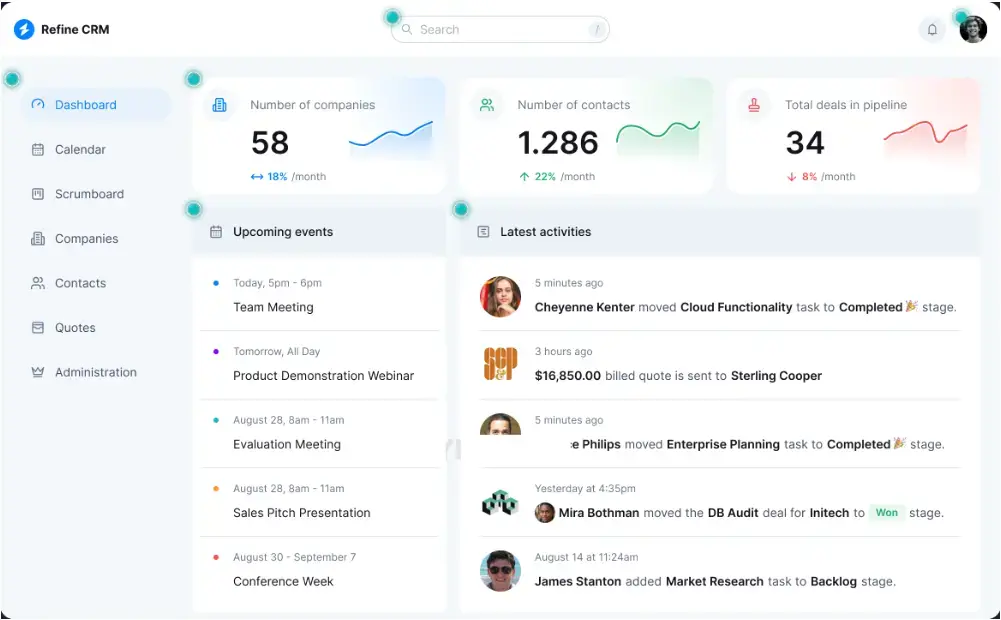Open Administration from the sidebar
The width and height of the screenshot is (1001, 620).
pyautogui.click(x=95, y=372)
